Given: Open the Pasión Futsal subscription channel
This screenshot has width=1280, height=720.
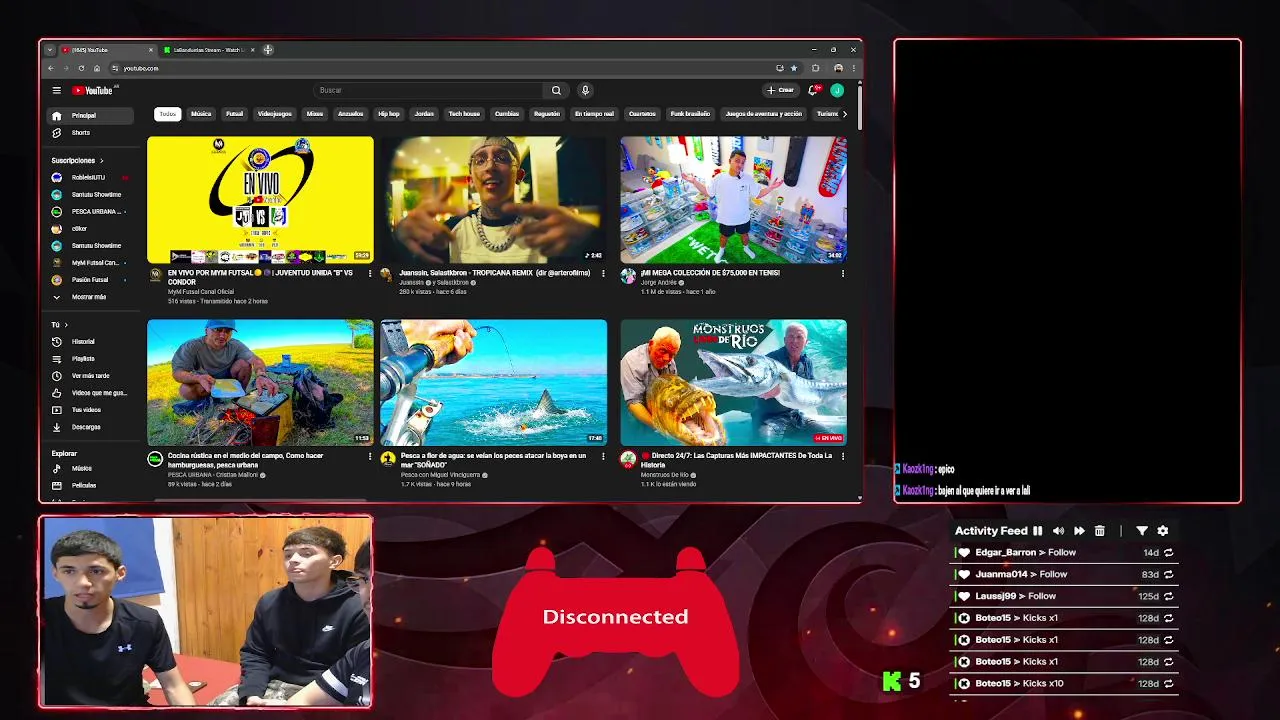Looking at the screenshot, I should pos(90,280).
